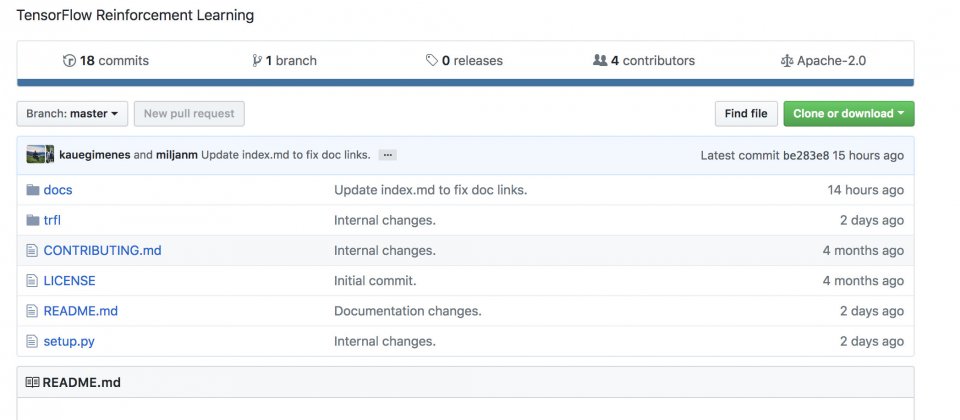Open latest commit hash be283e8
Viewport: 960px width, 420px height.
(x=806, y=156)
